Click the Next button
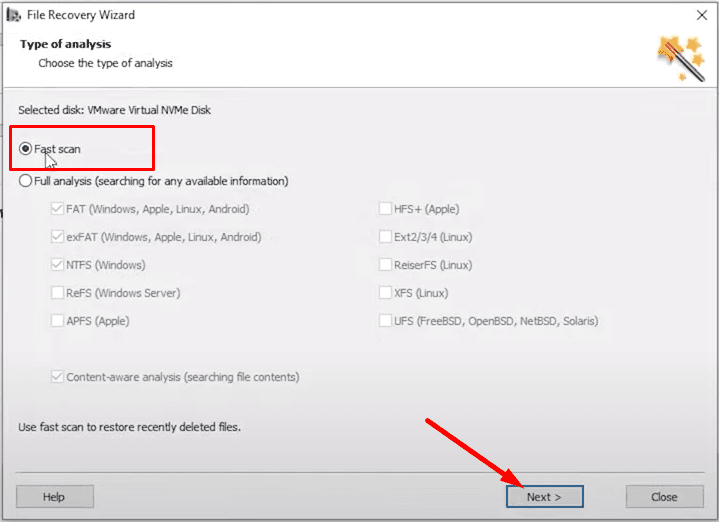 [544, 497]
